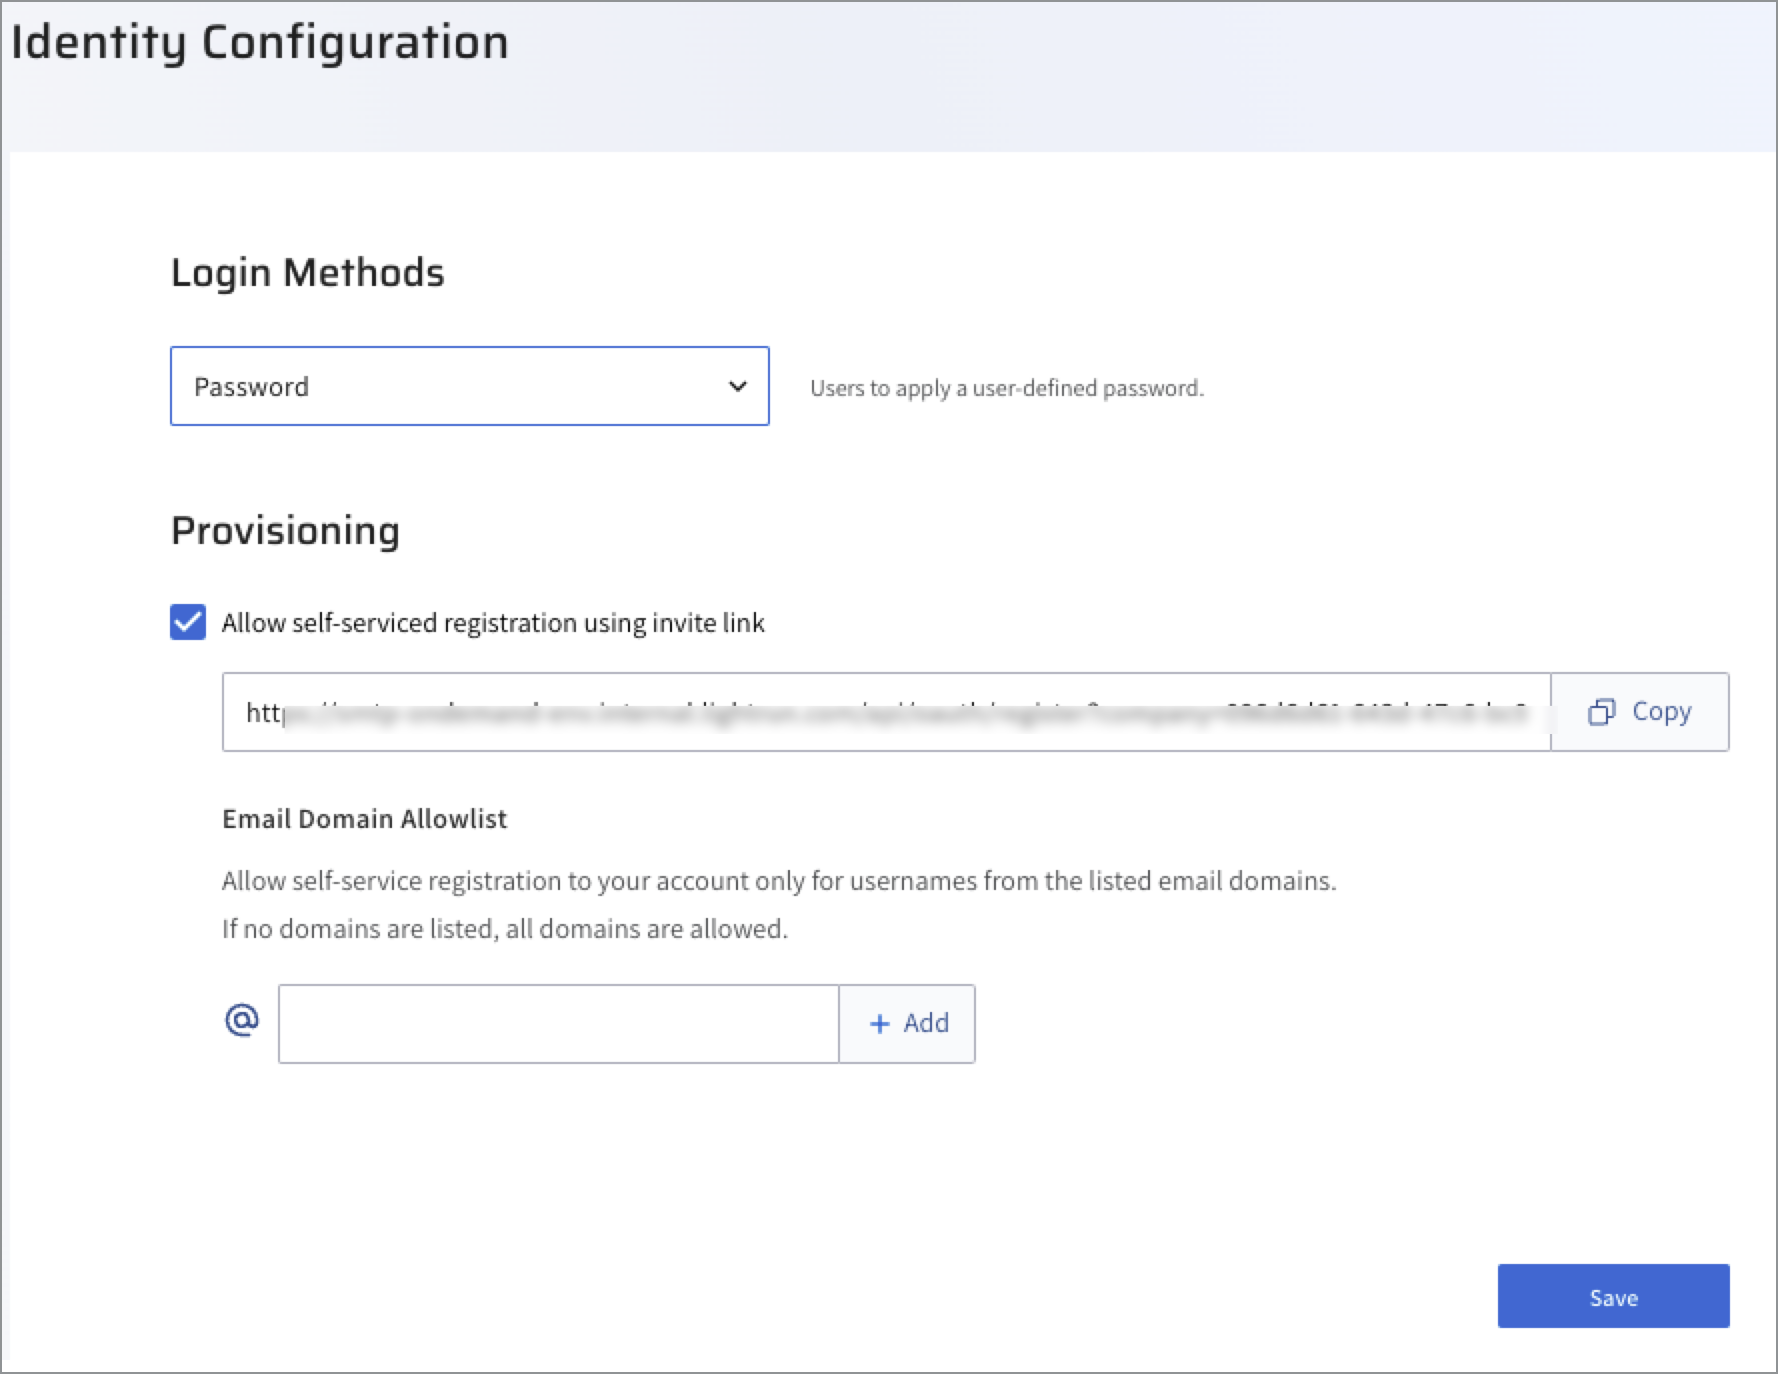Click the 'Allow self-serviced registration using invite link' label
Image resolution: width=1778 pixels, height=1374 pixels.
pos(493,623)
